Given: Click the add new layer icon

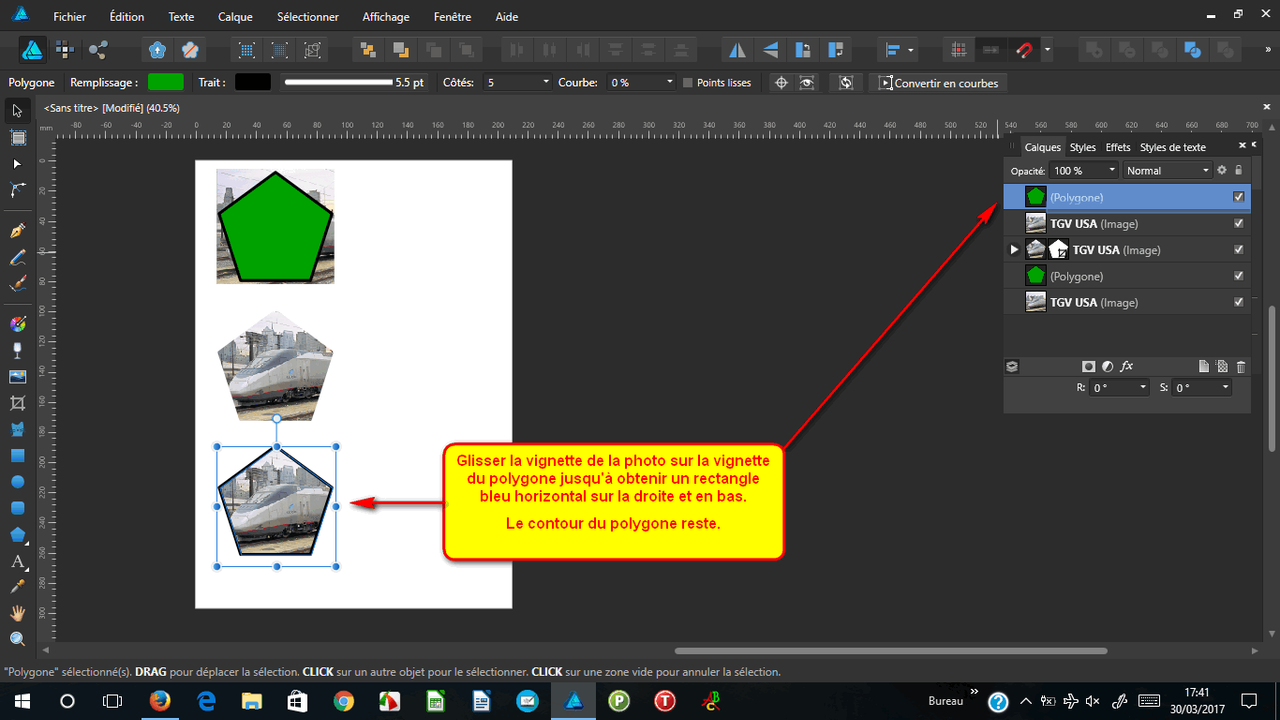Looking at the screenshot, I should 1204,367.
